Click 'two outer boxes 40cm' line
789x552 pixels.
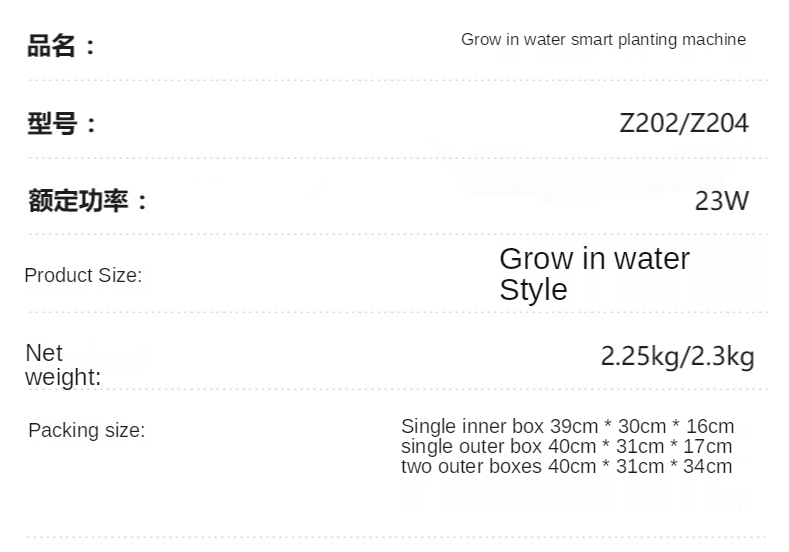pyautogui.click(x=566, y=467)
